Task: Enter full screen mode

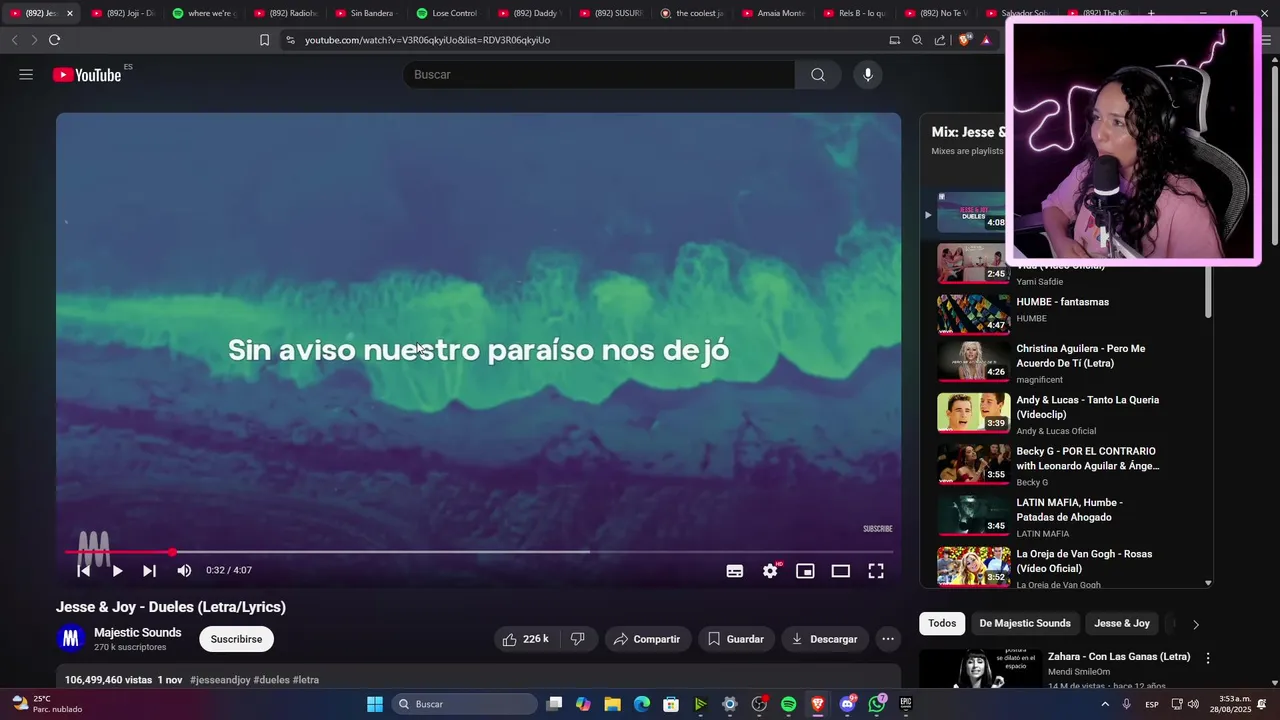Action: [876, 571]
